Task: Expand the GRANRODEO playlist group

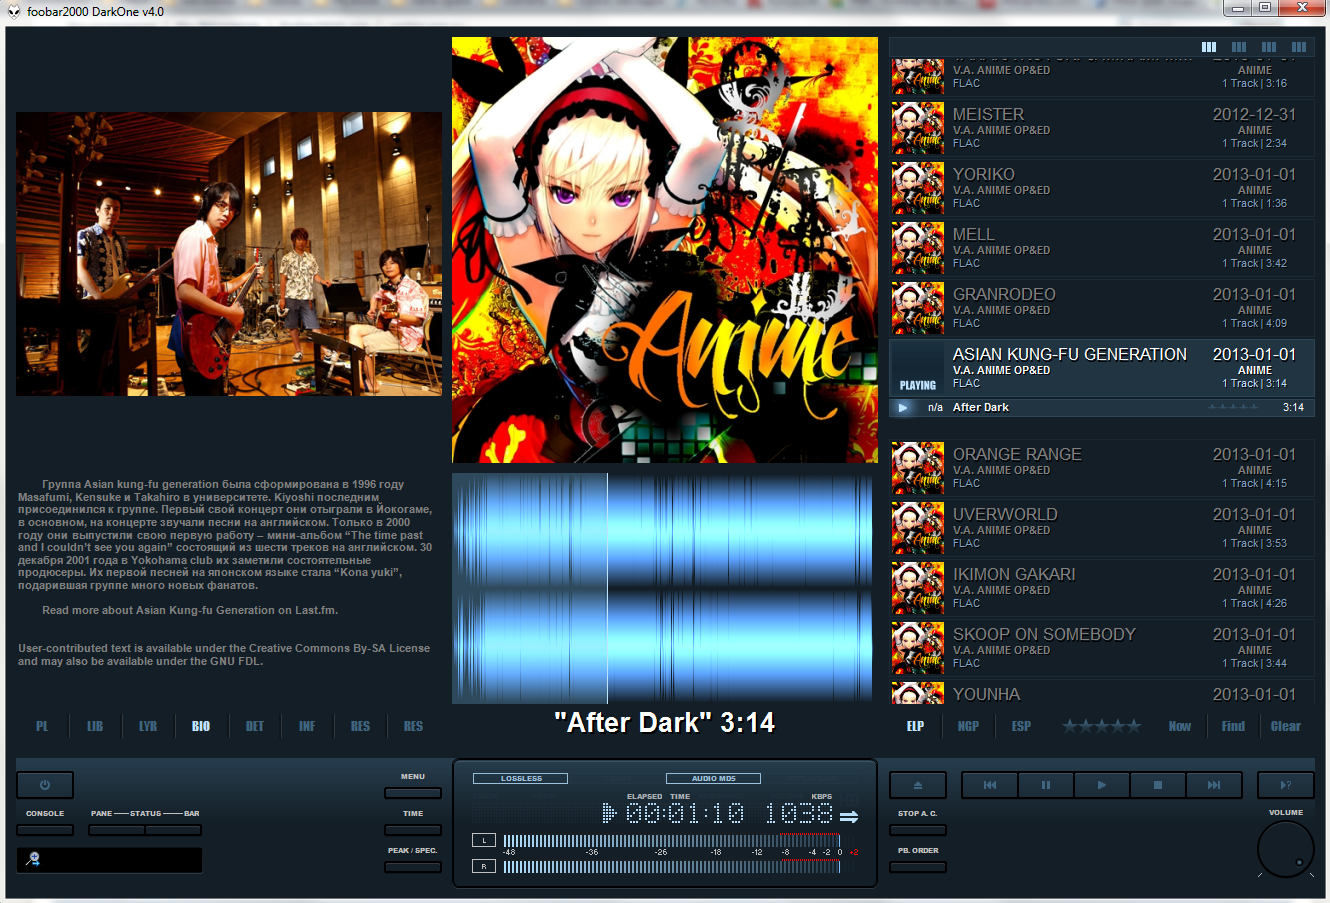Action: [x=1102, y=308]
